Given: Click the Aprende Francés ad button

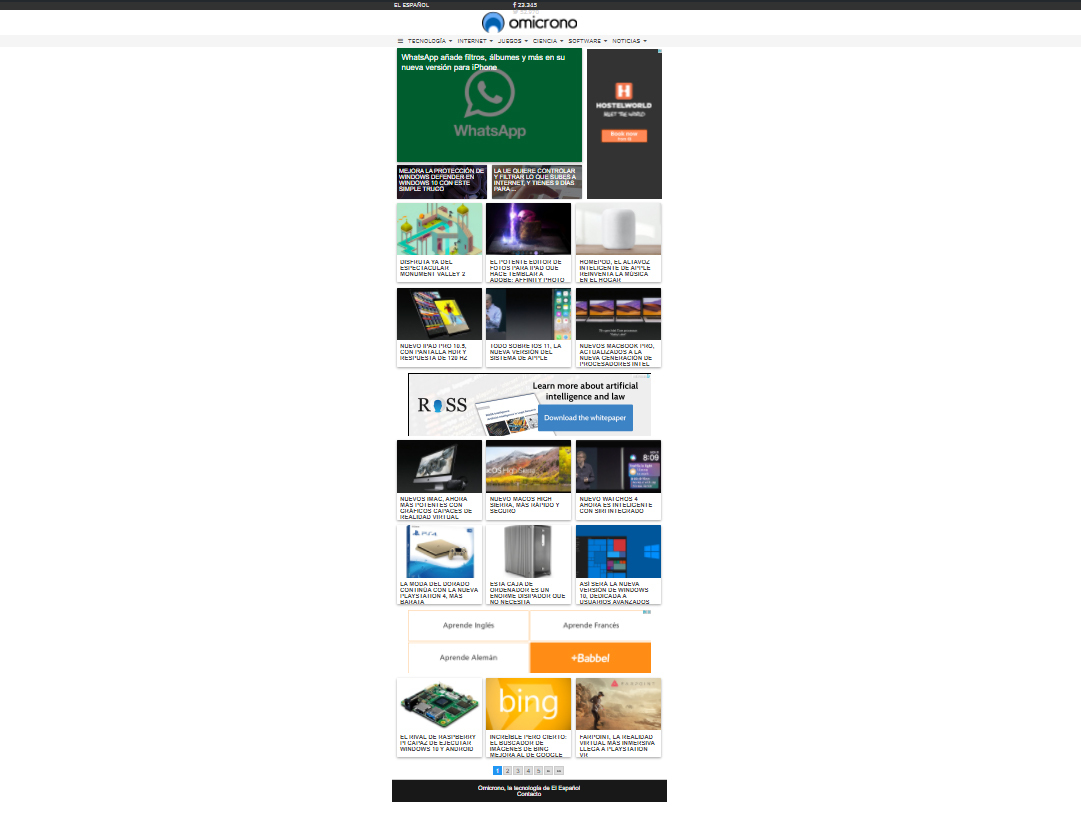Looking at the screenshot, I should [x=591, y=626].
